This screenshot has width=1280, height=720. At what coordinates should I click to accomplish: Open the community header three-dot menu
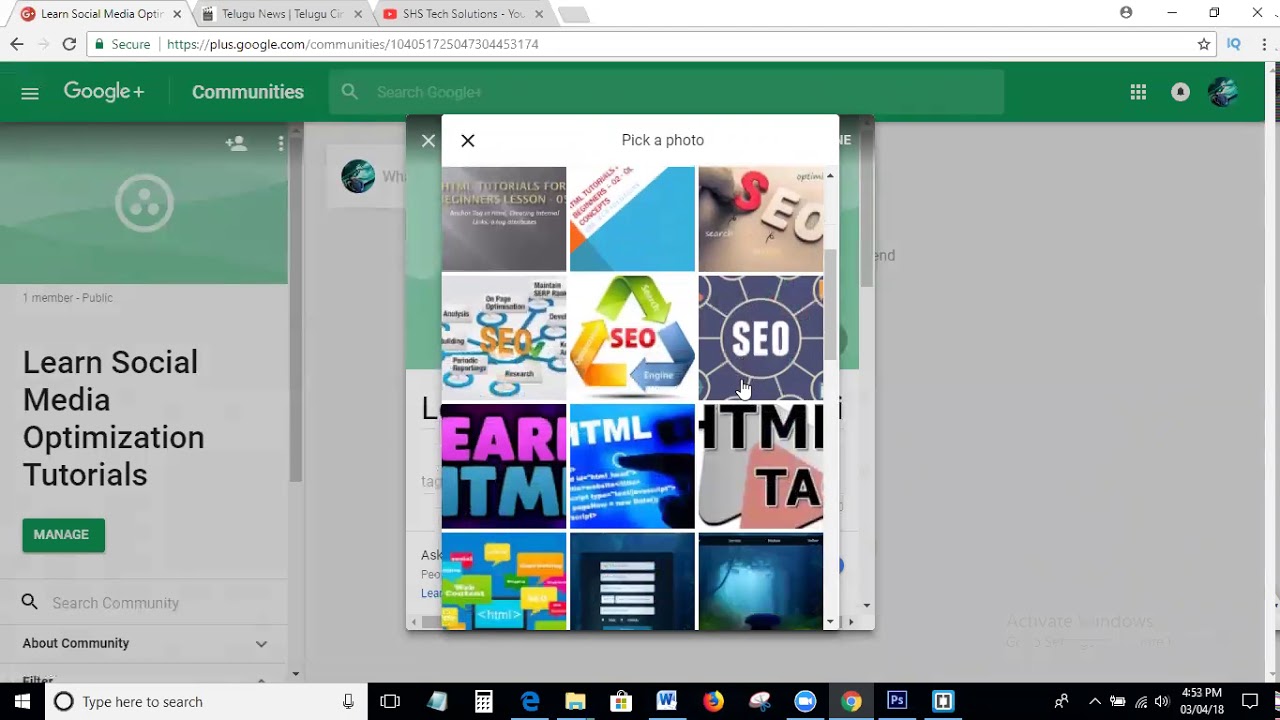click(281, 144)
